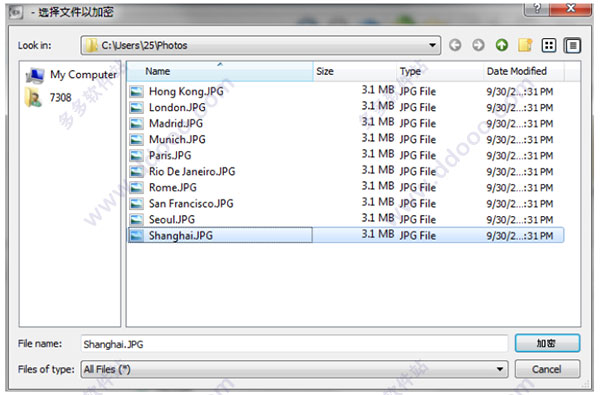Select Rio De Janeiro.JPG file name
This screenshot has width=600, height=395.
pos(192,172)
